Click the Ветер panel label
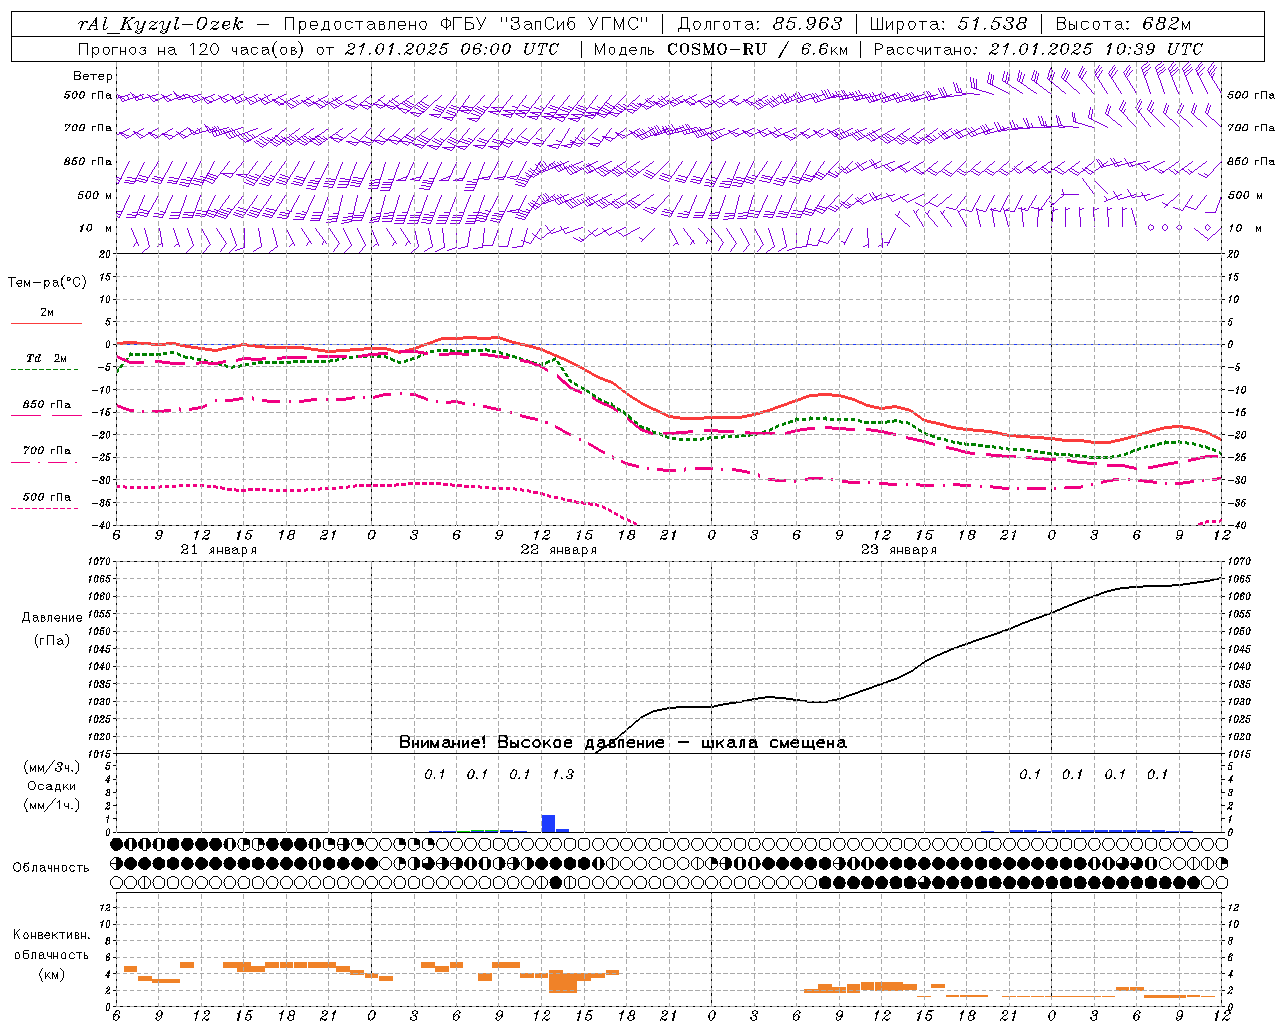Image resolution: width=1280 pixels, height=1024 pixels. tap(93, 76)
